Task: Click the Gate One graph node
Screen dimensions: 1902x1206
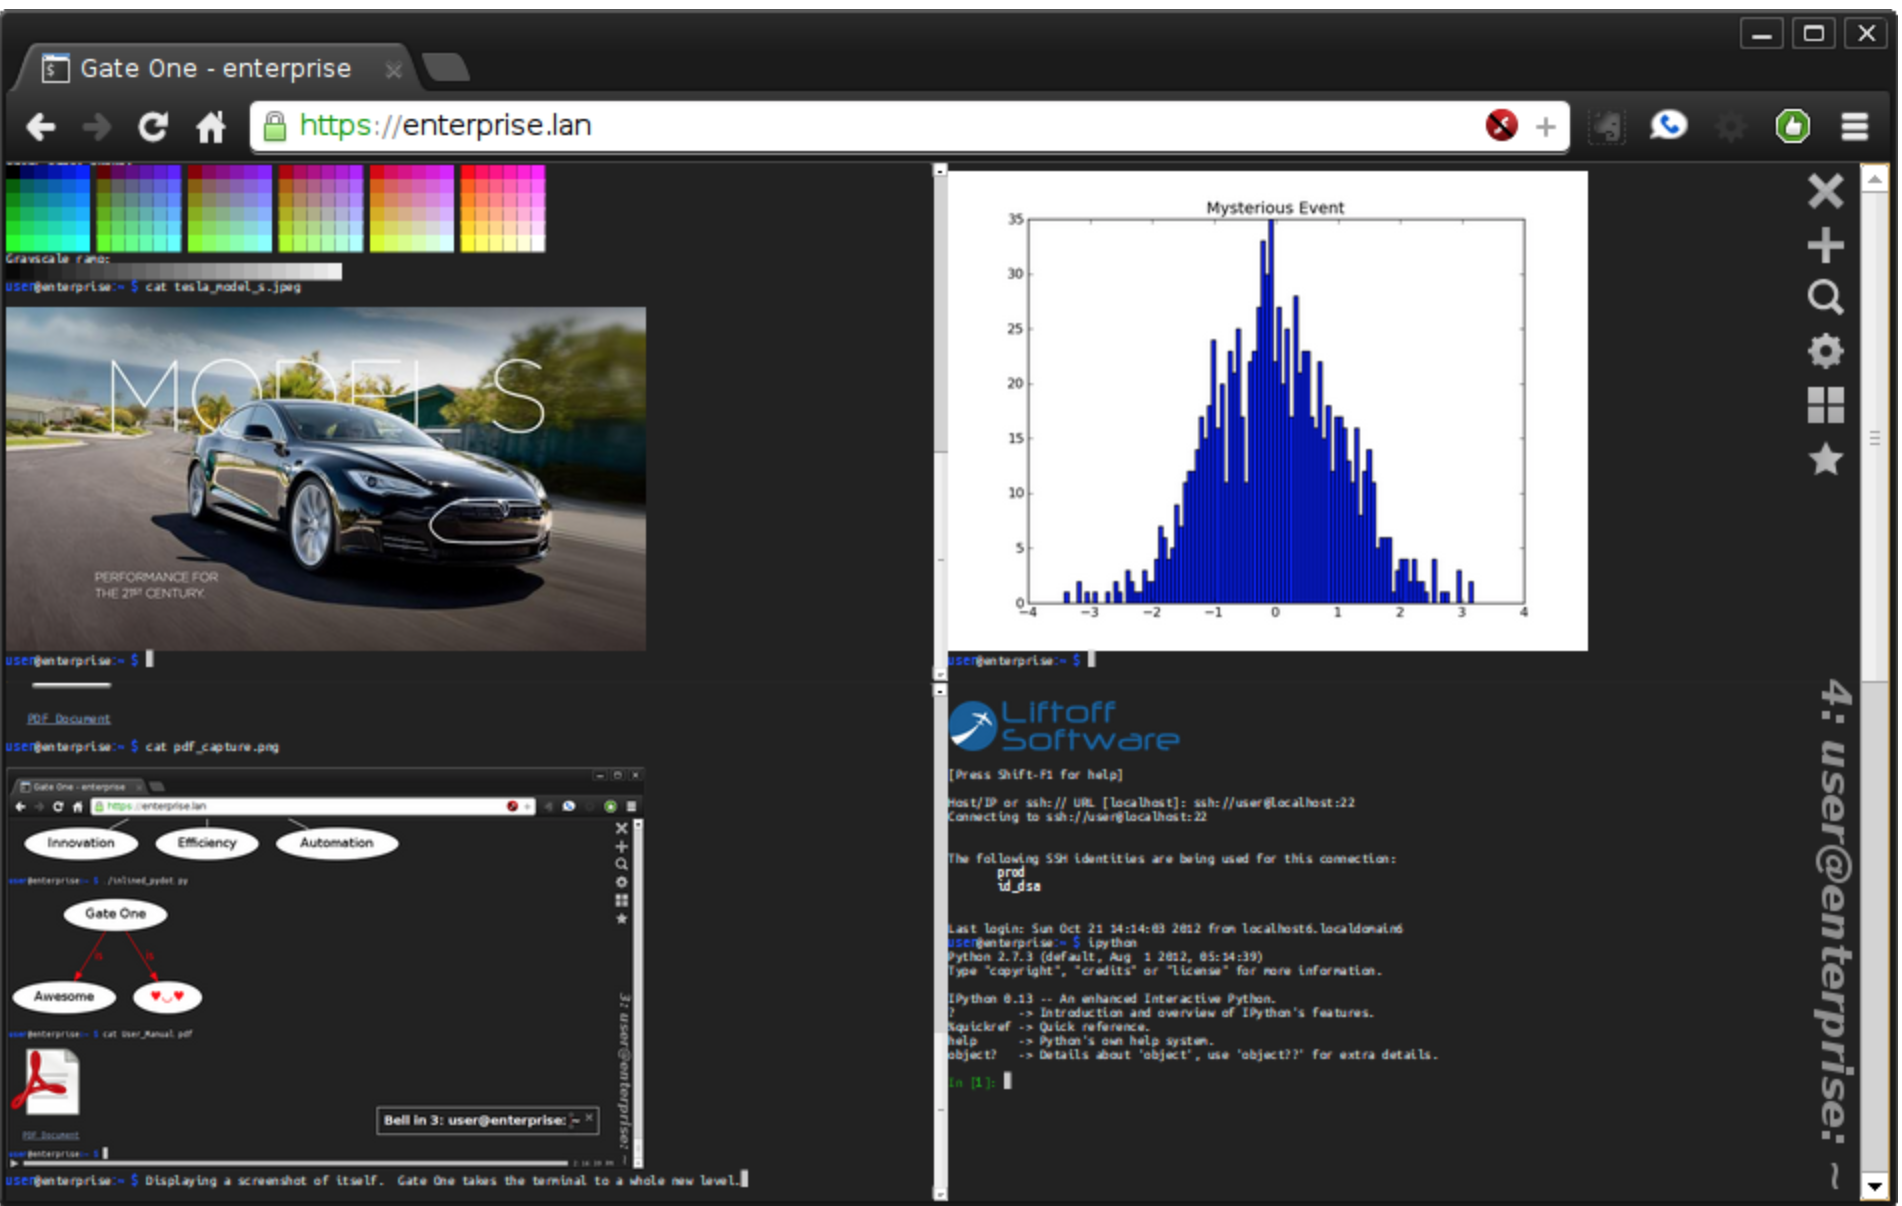Action: click(x=115, y=914)
